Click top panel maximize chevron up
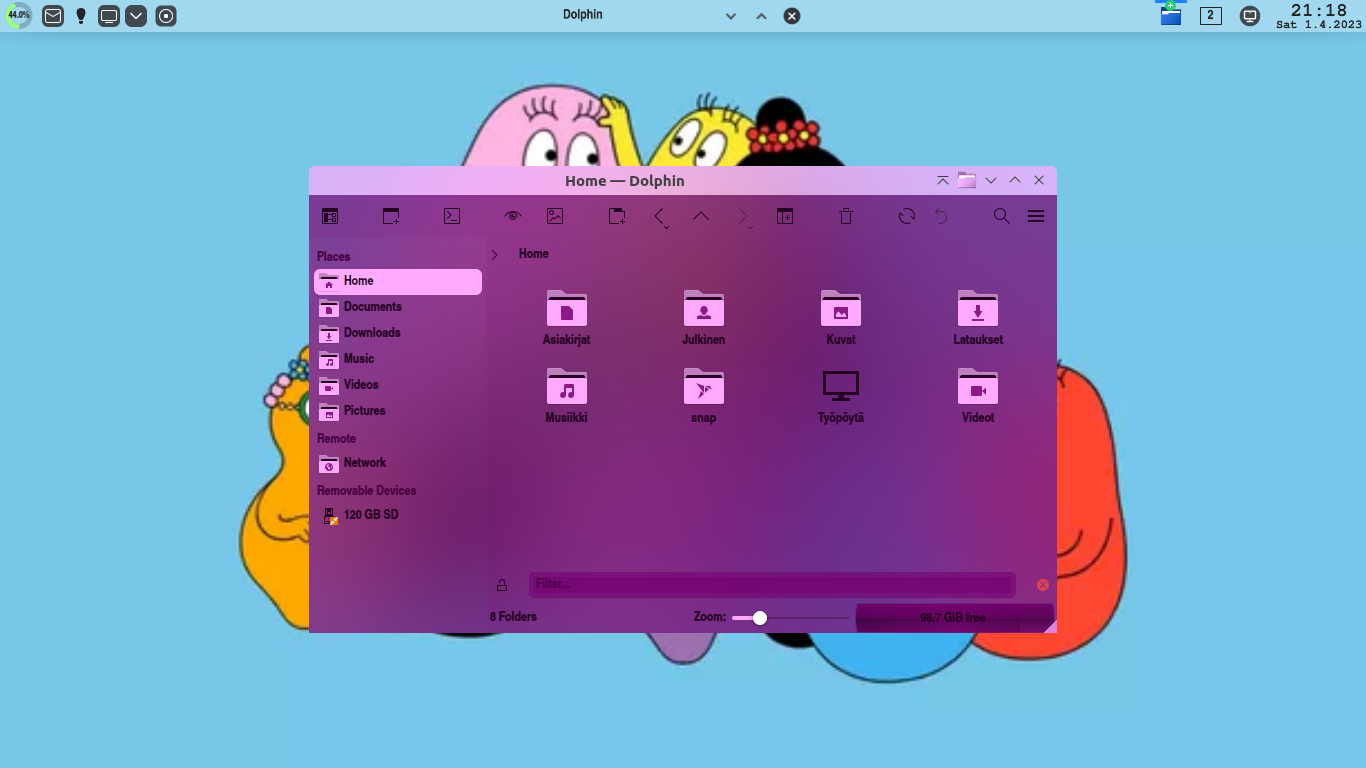Viewport: 1366px width, 768px height. click(761, 16)
